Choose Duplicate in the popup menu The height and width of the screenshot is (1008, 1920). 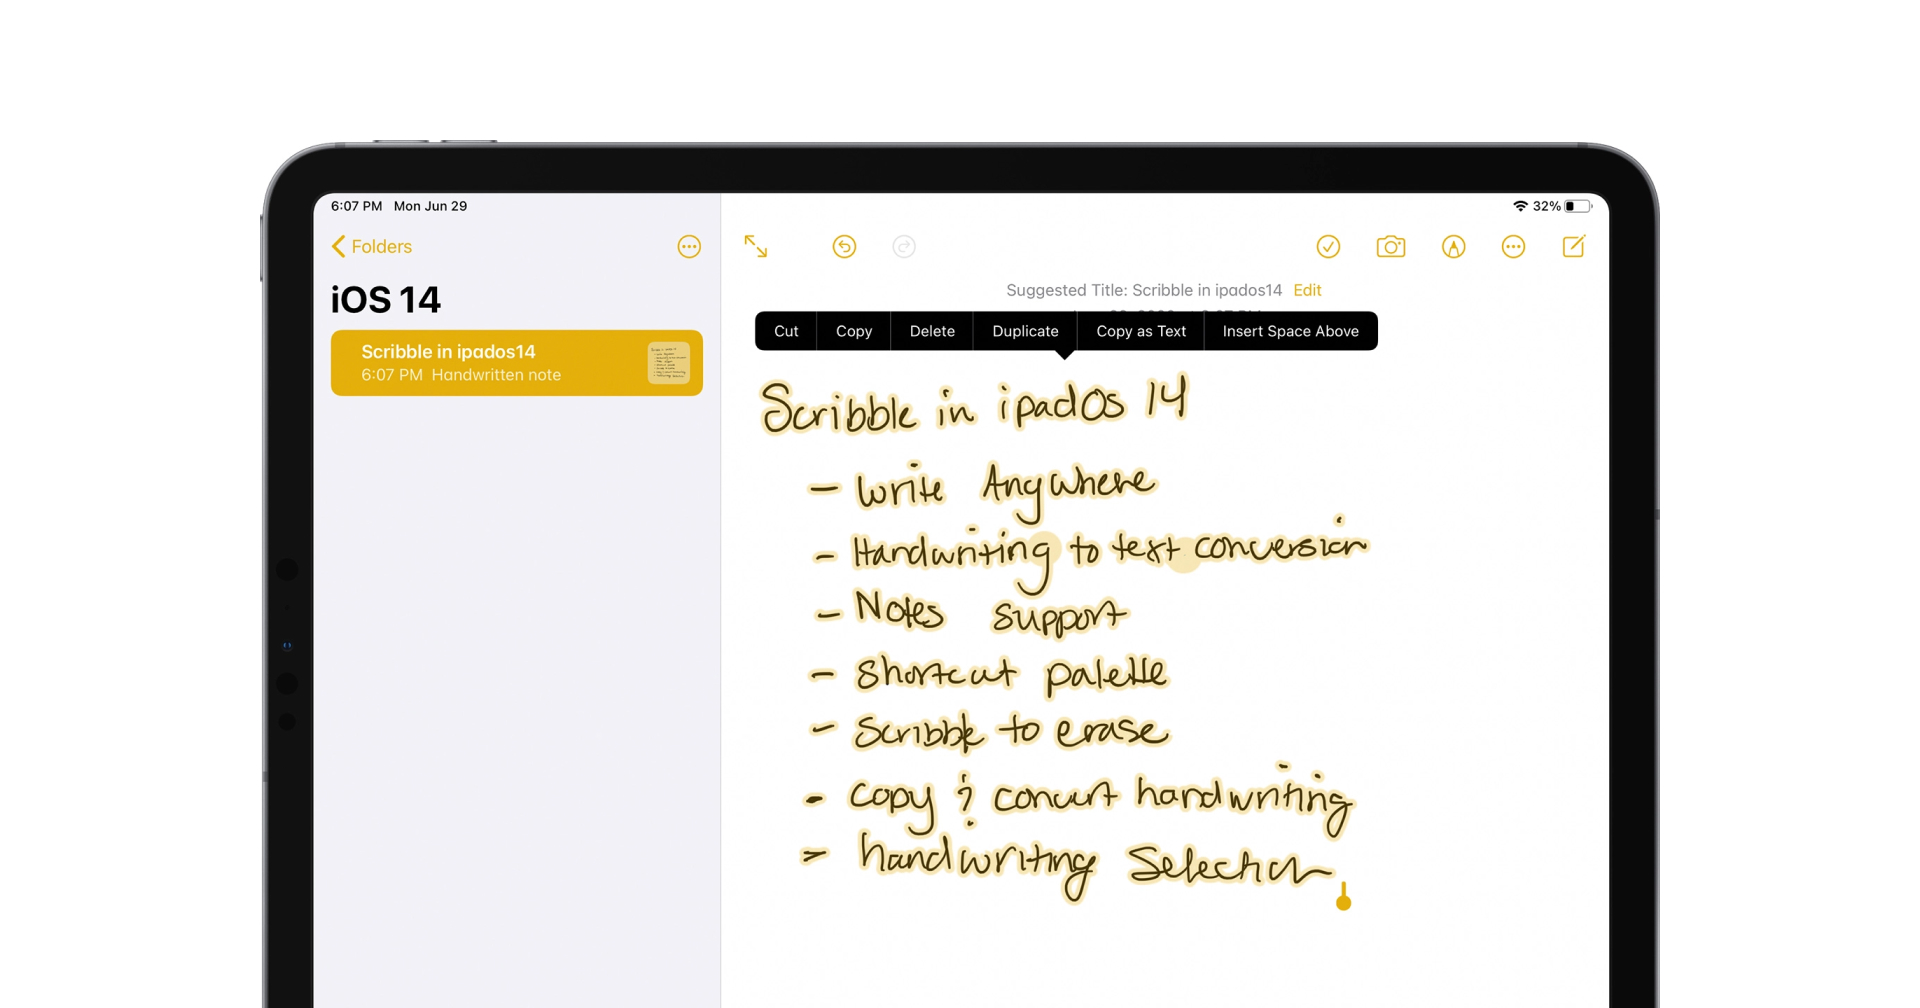pos(1025,331)
